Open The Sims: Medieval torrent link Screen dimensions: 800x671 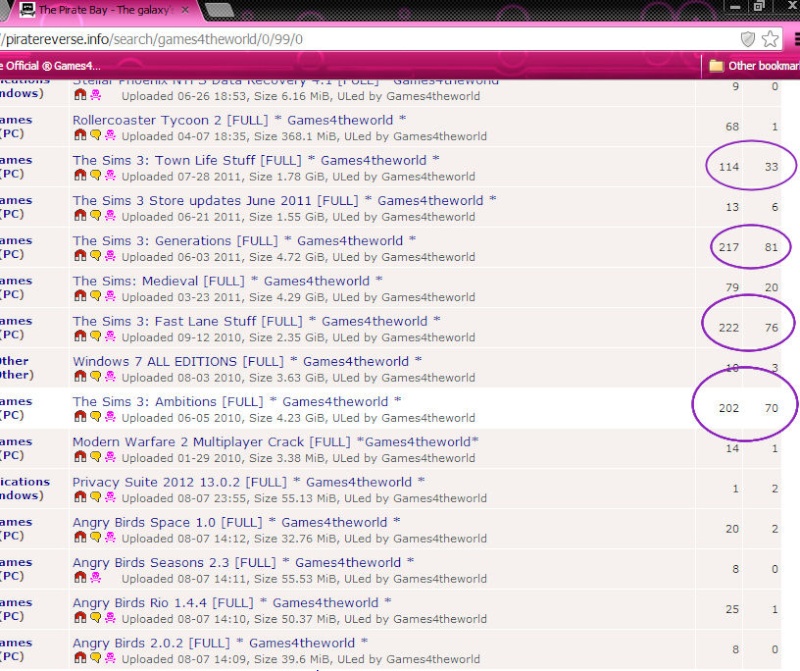tap(228, 281)
